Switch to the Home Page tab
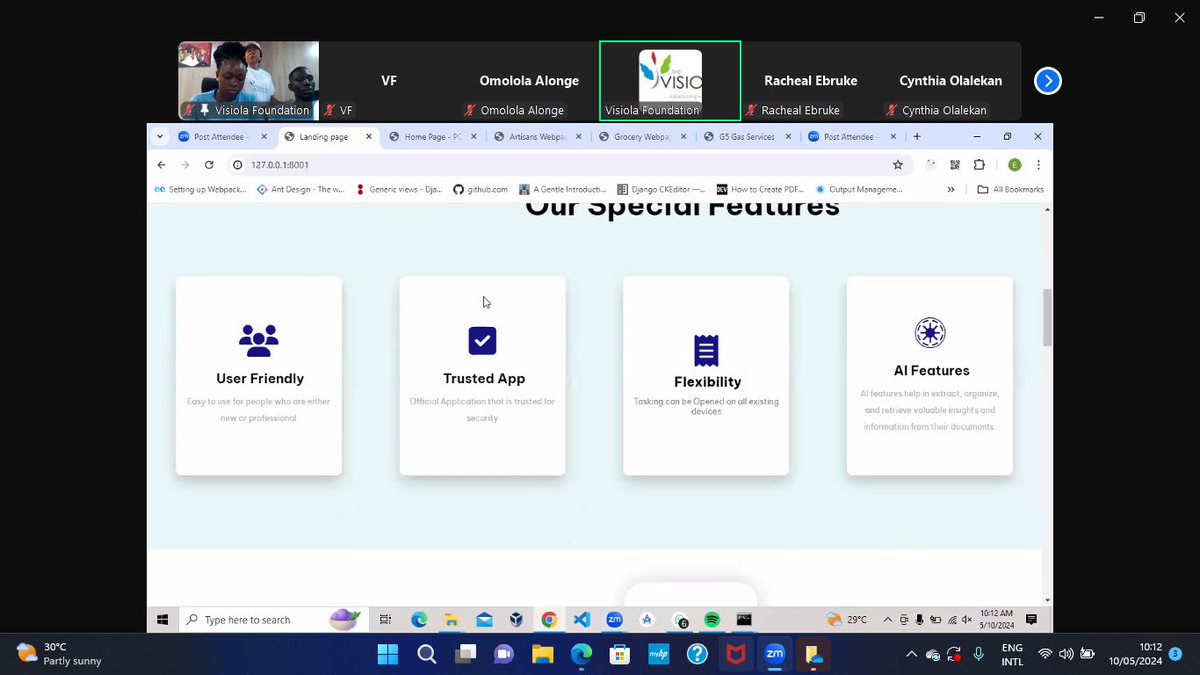The height and width of the screenshot is (675, 1200). tap(428, 135)
